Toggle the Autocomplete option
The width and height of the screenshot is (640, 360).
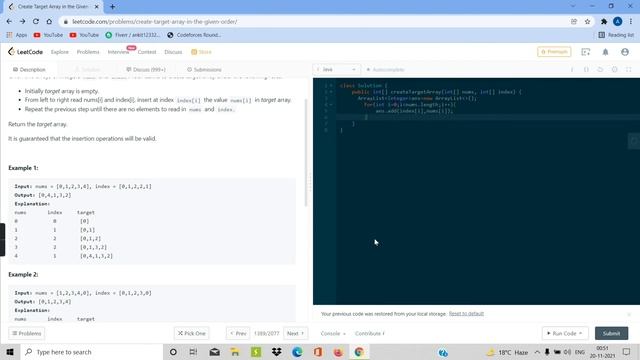coord(385,70)
